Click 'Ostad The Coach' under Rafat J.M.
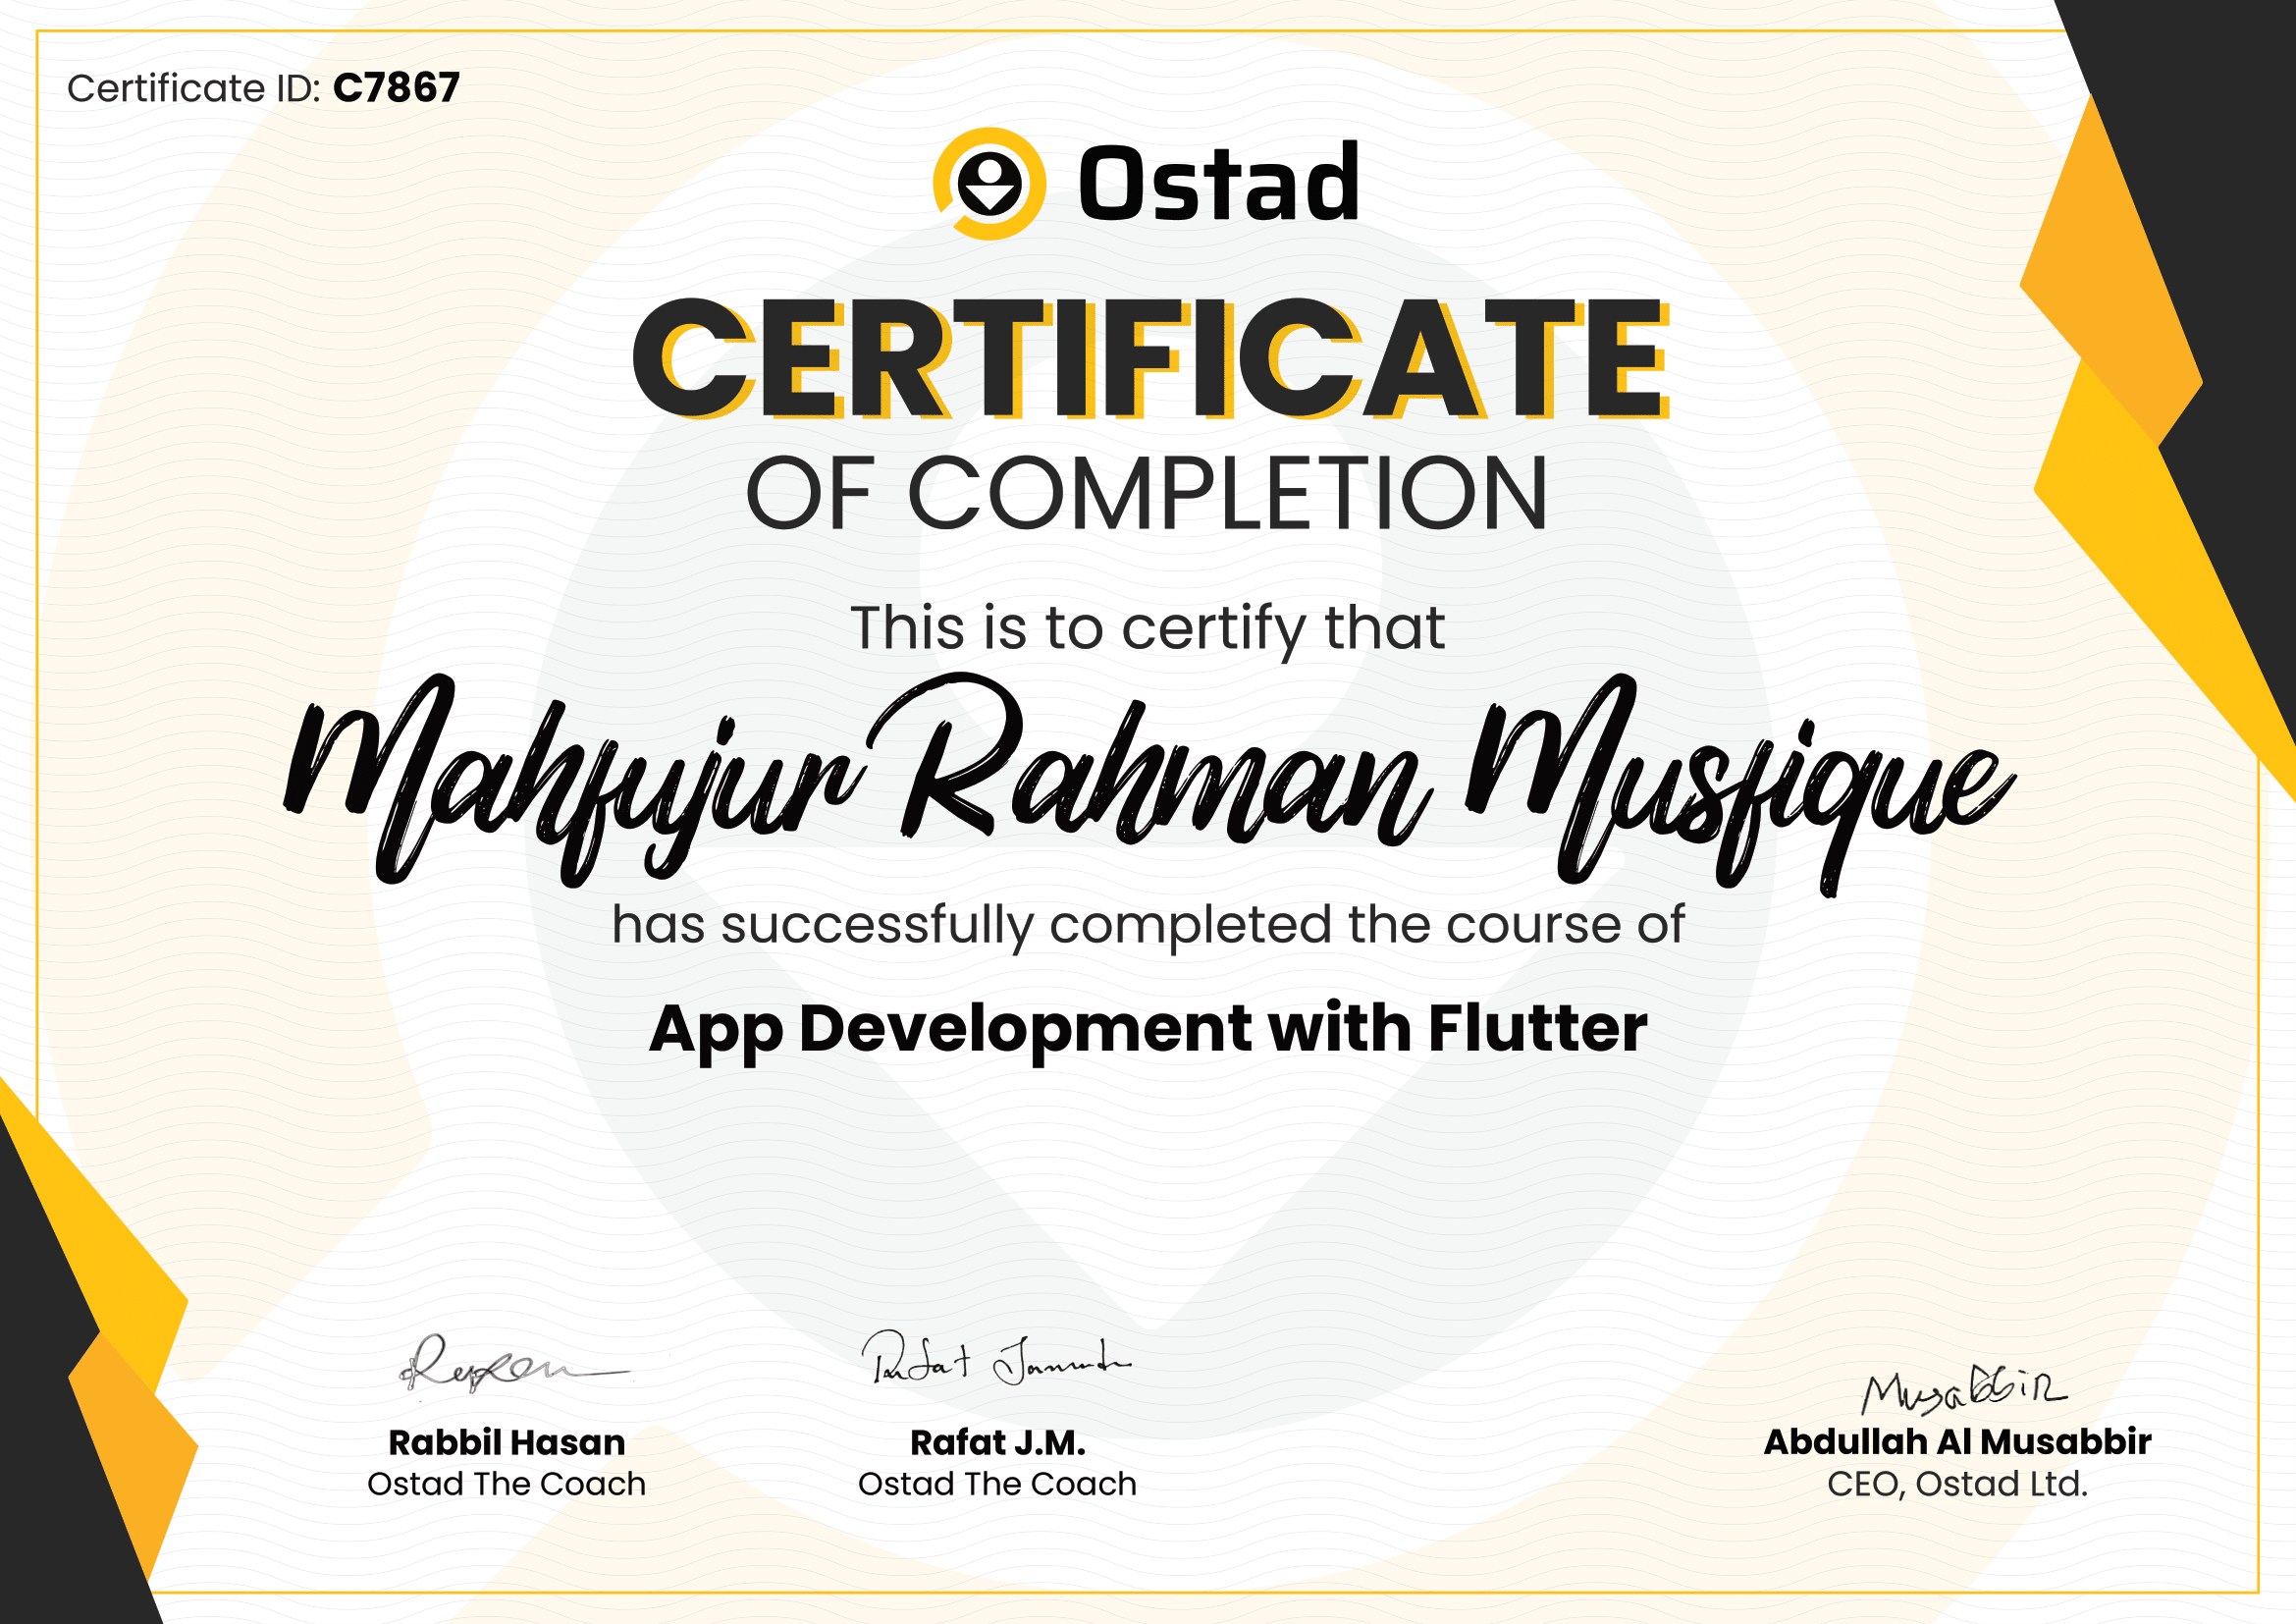This screenshot has width=2296, height=1624. click(997, 1484)
